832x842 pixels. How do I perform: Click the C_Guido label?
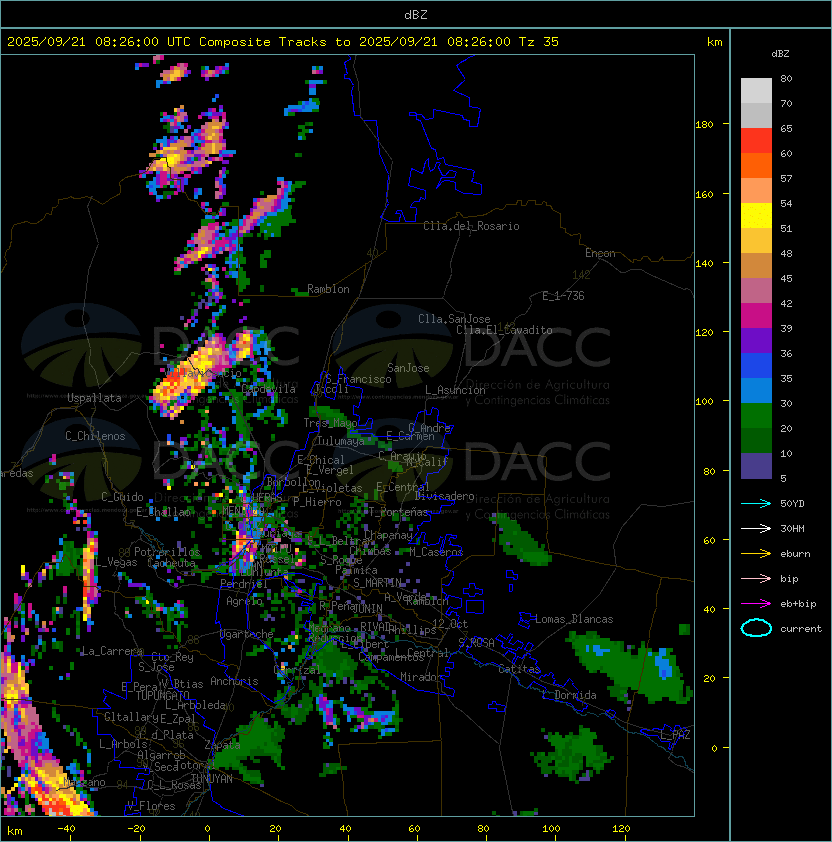[x=122, y=497]
